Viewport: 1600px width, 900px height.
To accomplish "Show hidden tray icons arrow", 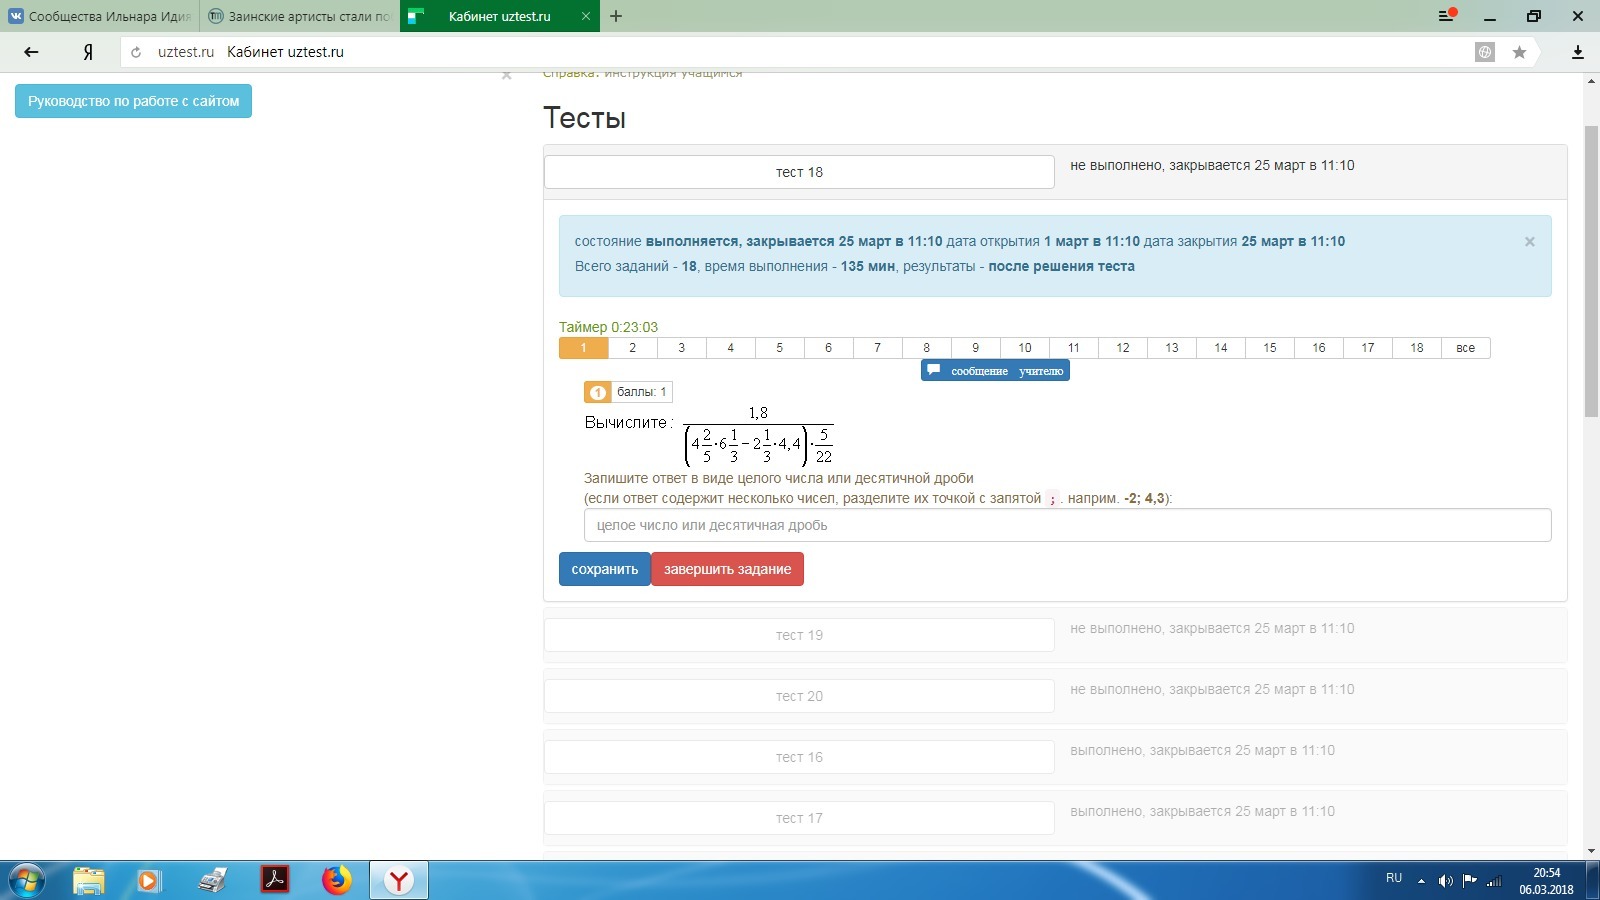I will (1421, 881).
